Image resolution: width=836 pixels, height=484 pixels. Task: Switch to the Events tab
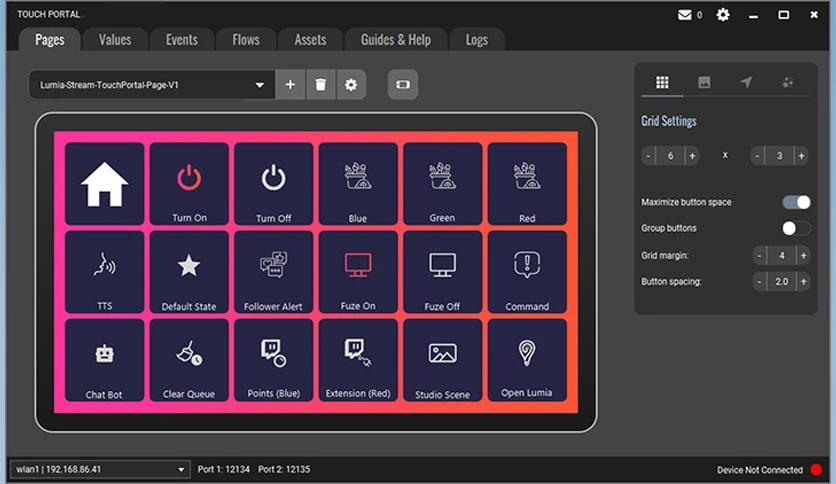182,40
